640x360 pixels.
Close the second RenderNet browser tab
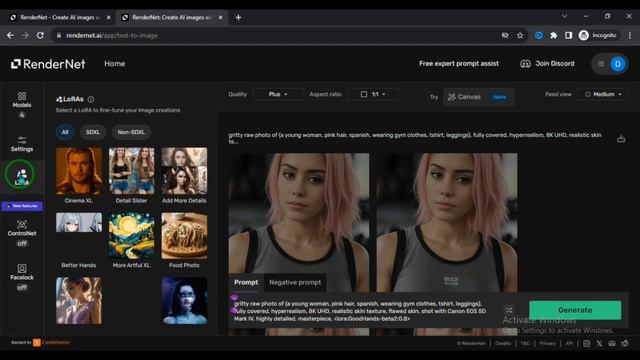(220, 18)
